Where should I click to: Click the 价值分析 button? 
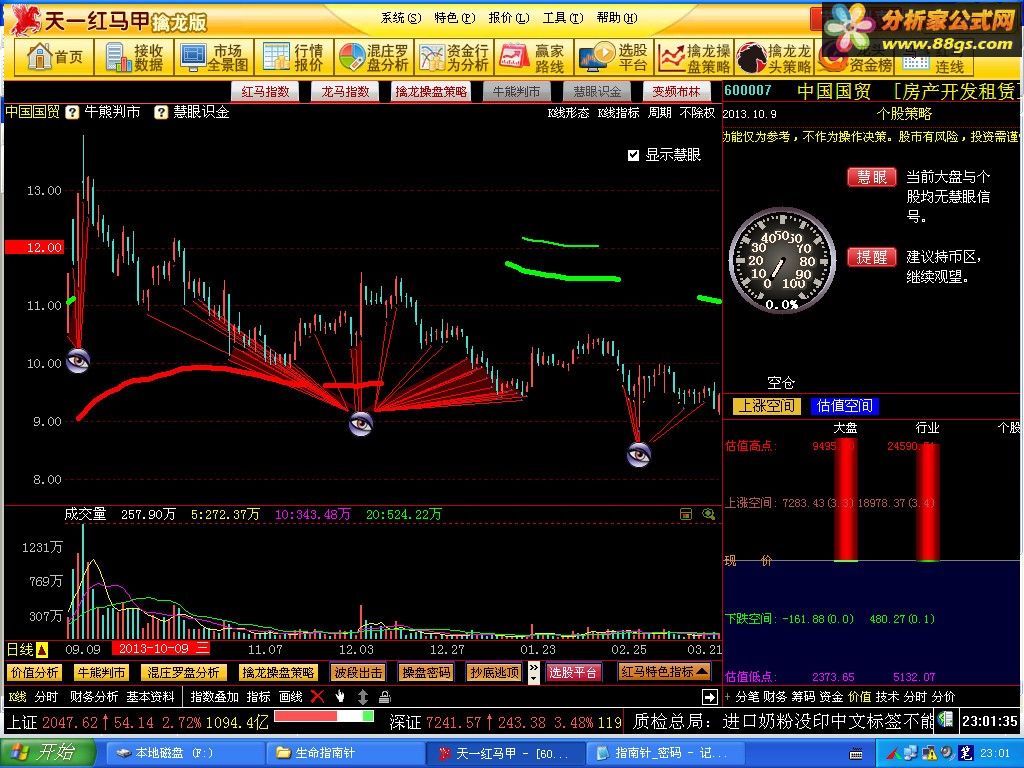click(x=35, y=671)
